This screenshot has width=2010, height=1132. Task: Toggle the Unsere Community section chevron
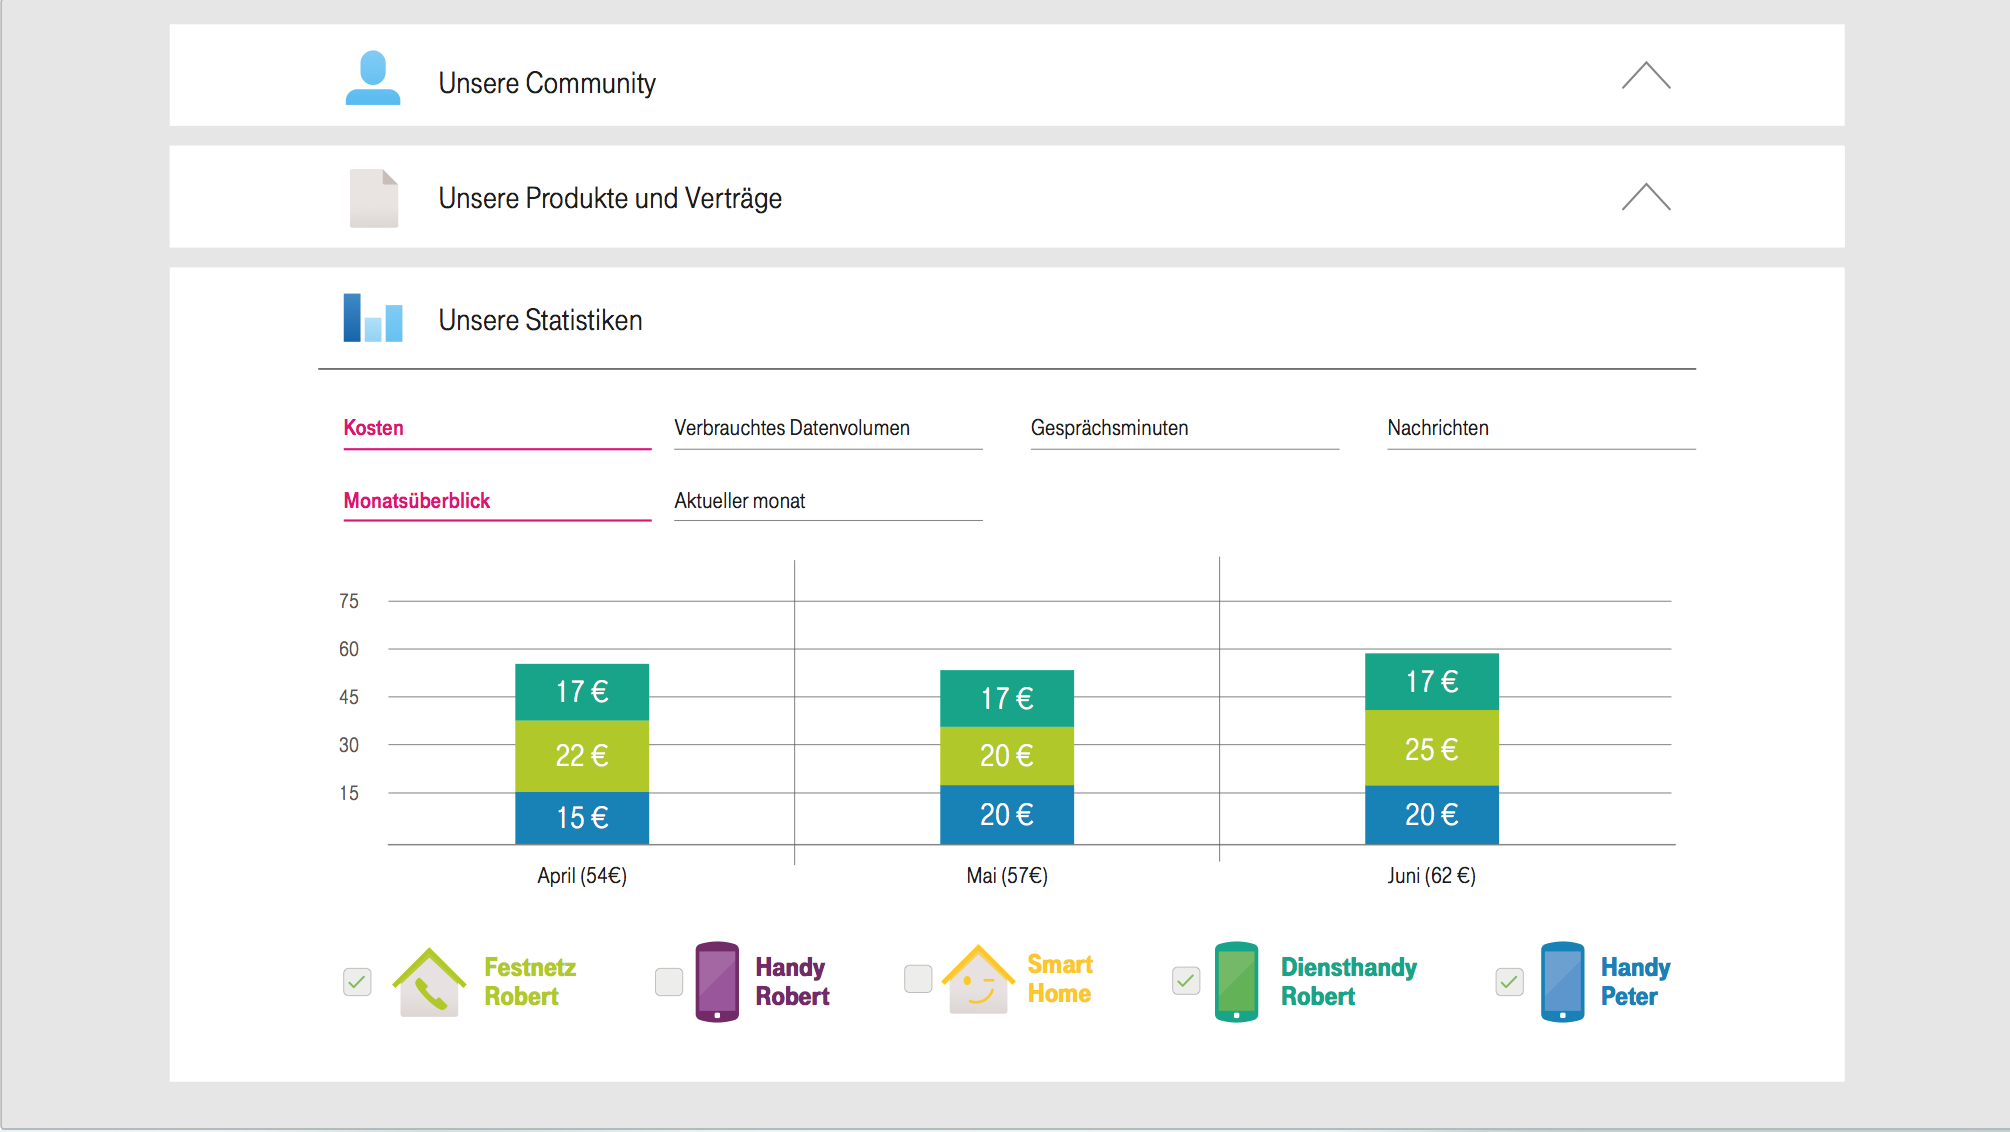coord(1645,76)
